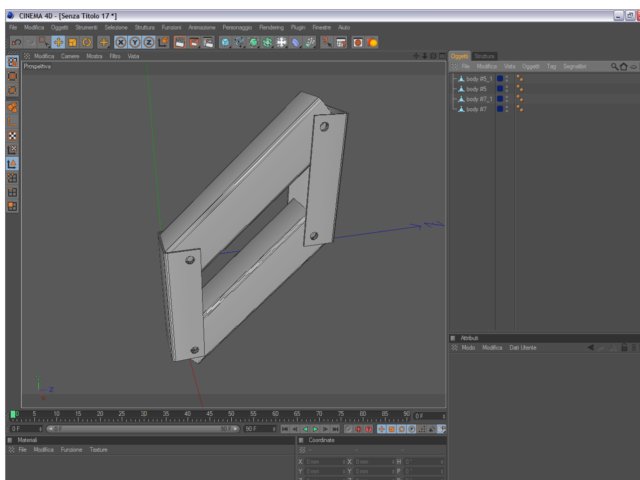
Task: Click the checkered texture mode icon
Action: (13, 136)
